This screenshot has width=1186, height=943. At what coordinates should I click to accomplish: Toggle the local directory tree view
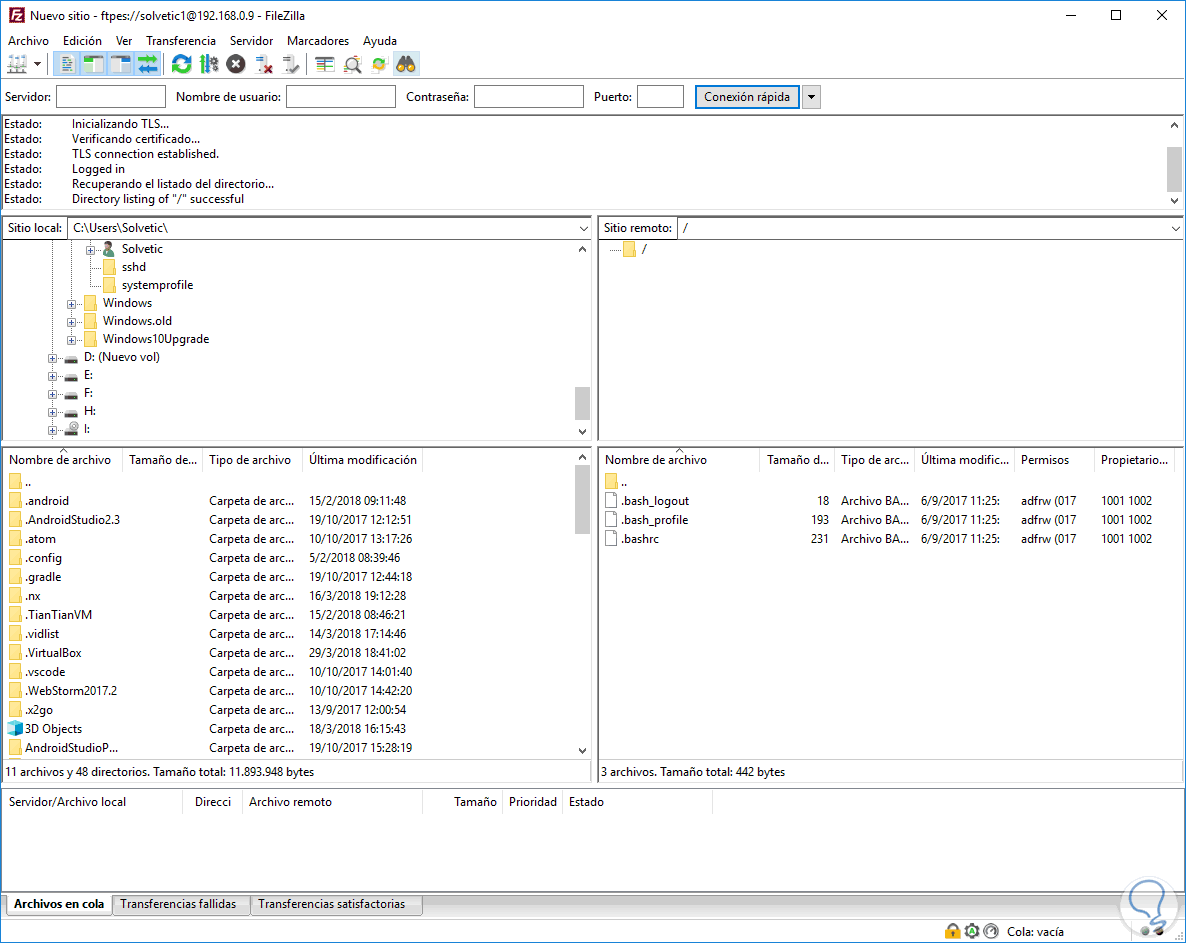94,65
